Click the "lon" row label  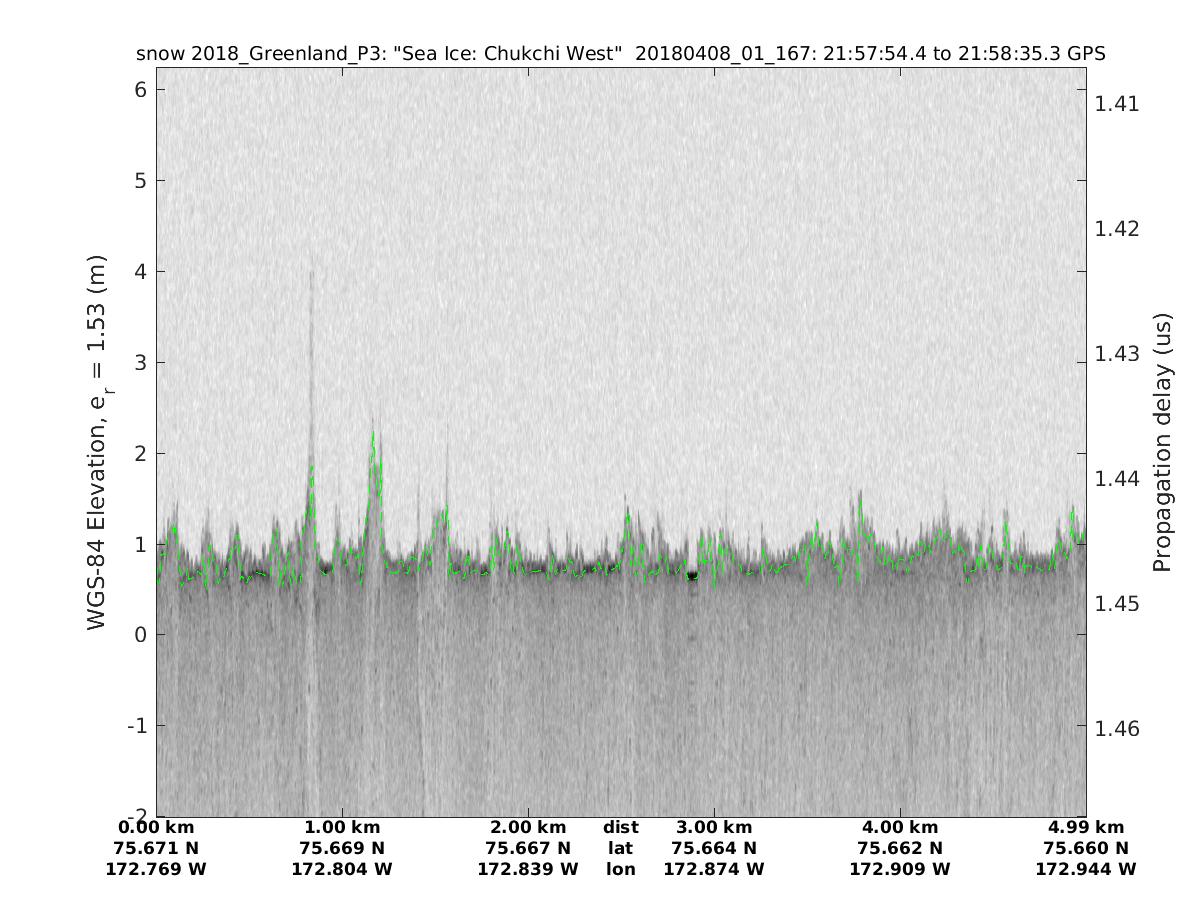pyautogui.click(x=620, y=869)
